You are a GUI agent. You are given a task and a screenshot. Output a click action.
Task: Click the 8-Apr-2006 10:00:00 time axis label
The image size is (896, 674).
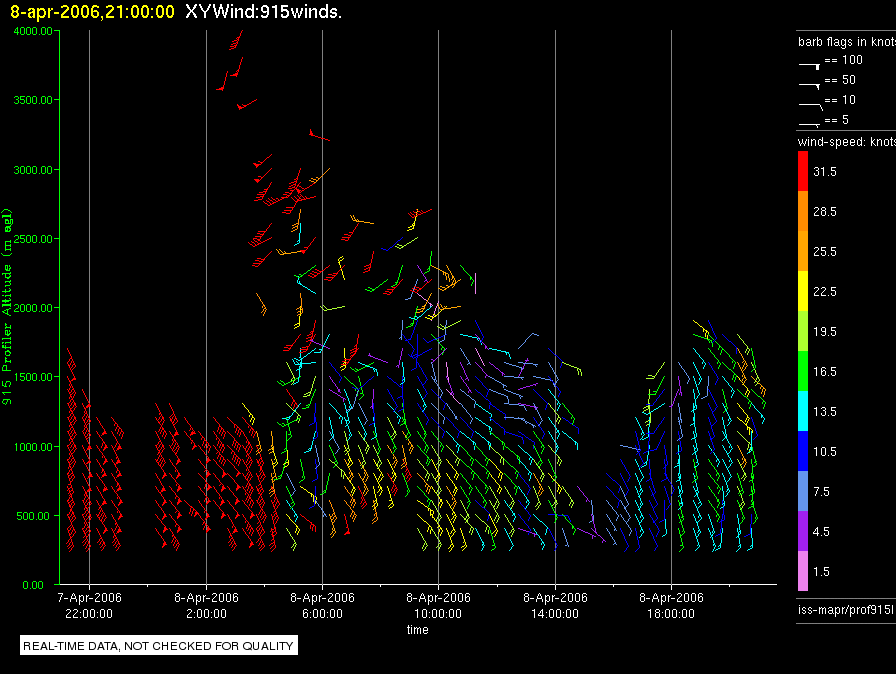438,604
